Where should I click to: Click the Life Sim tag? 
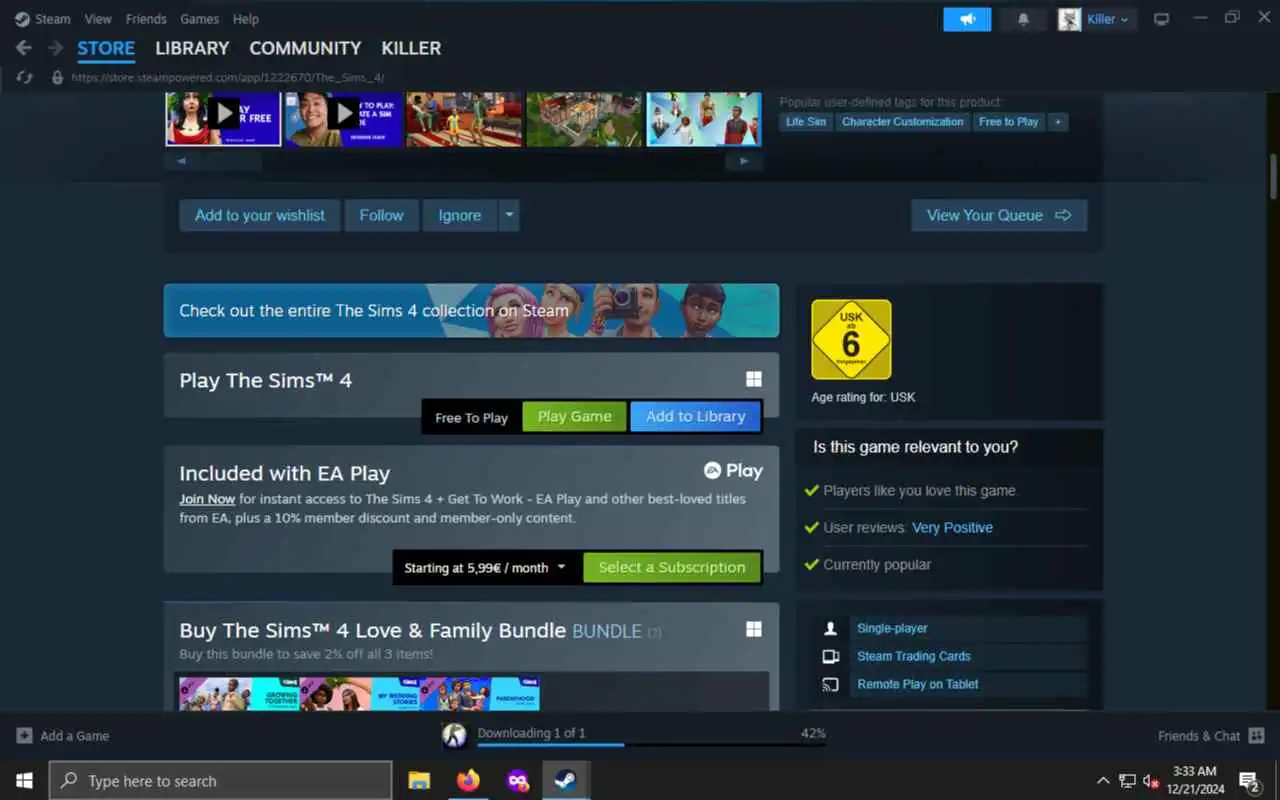click(806, 122)
